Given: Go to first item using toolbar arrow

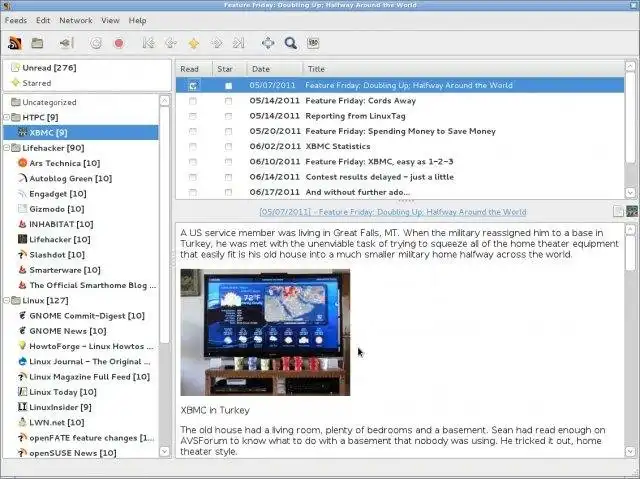Looking at the screenshot, I should tap(149, 43).
